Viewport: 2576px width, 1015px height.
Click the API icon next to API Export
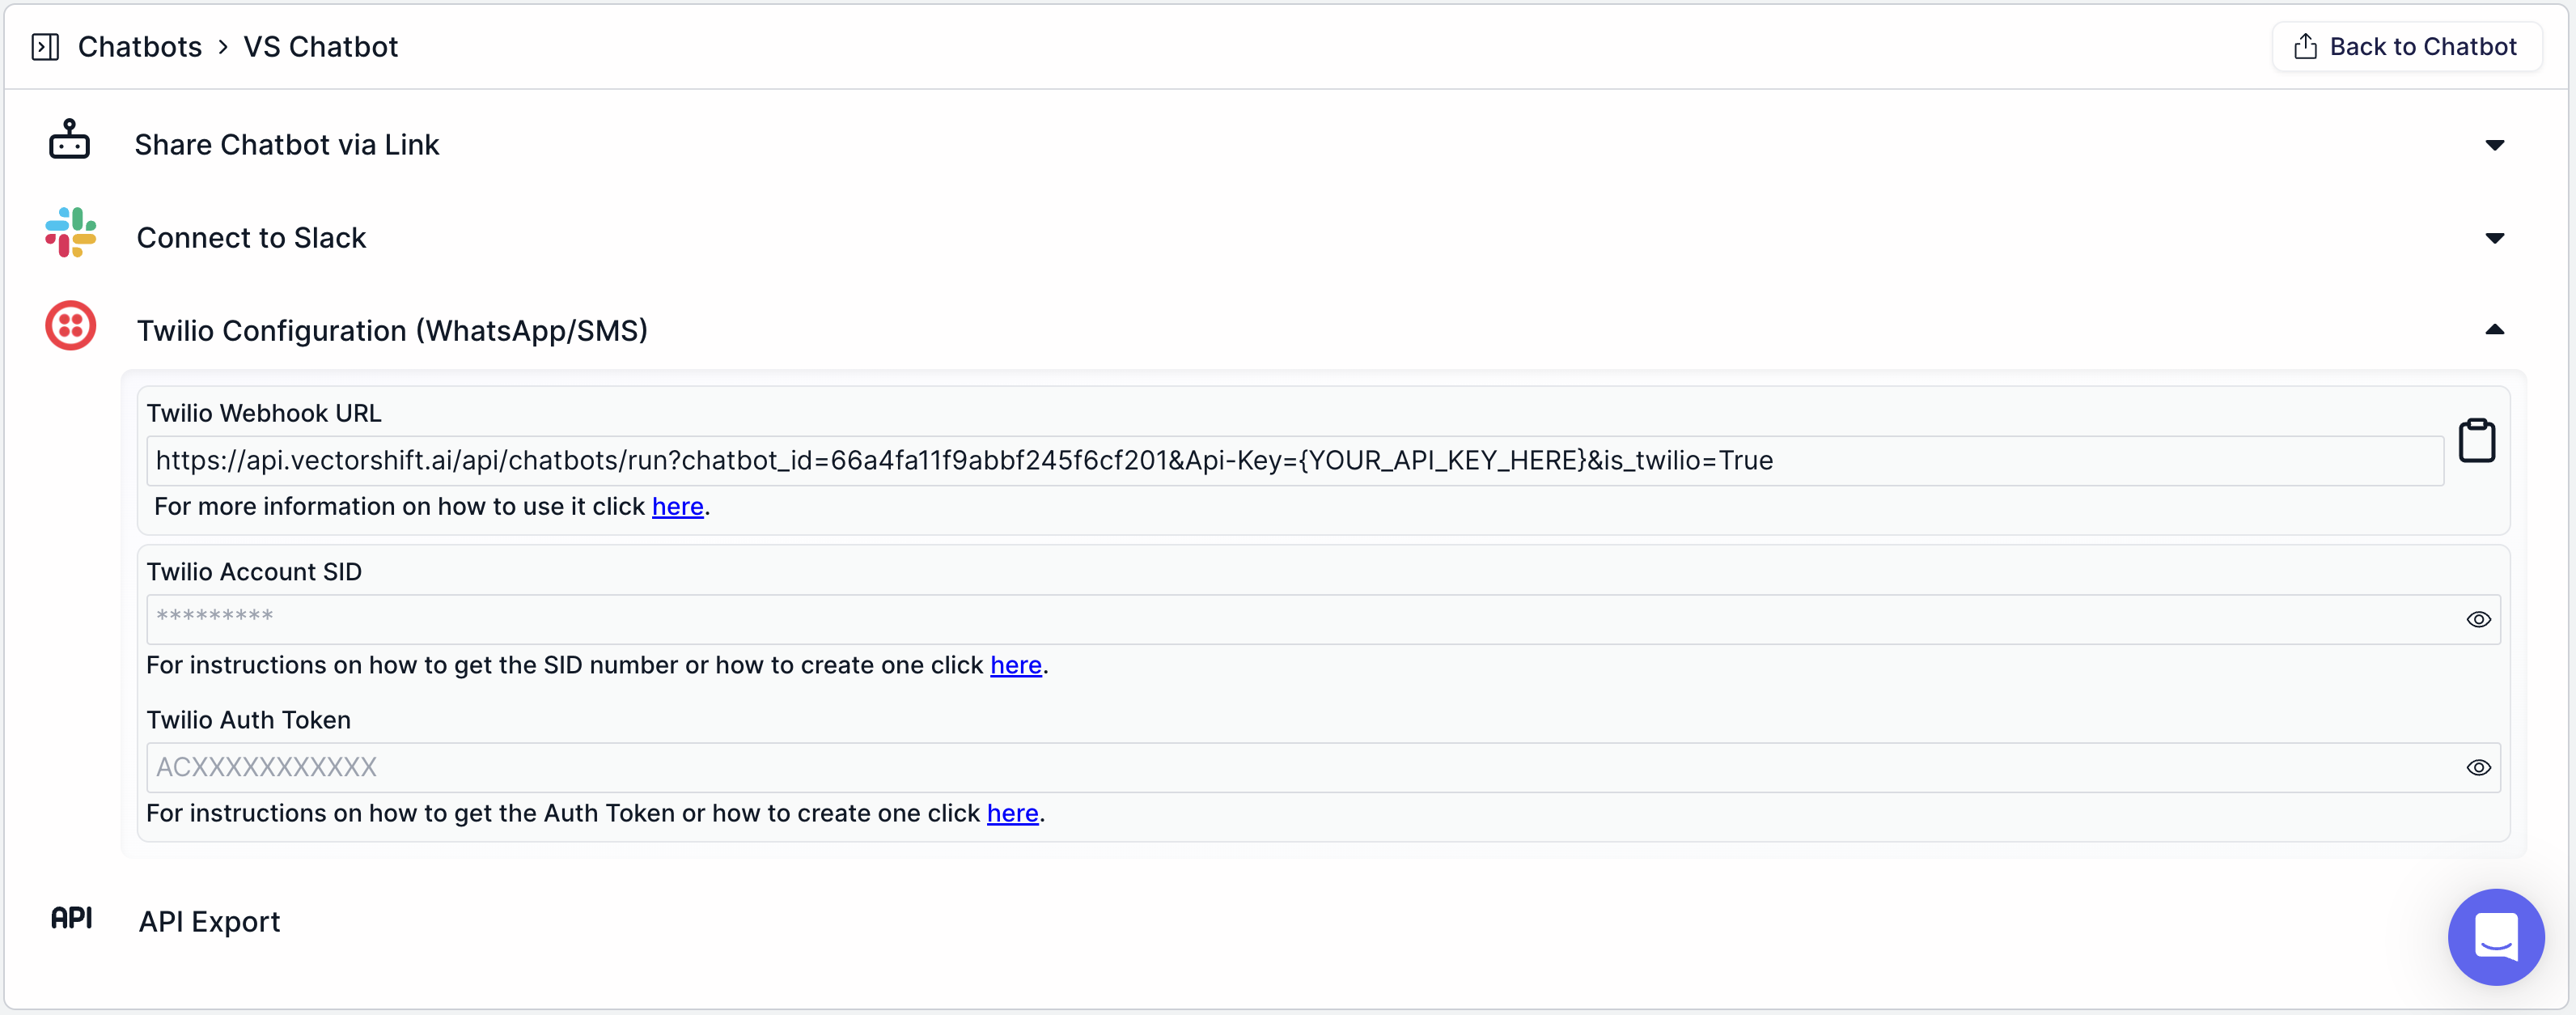click(x=72, y=917)
